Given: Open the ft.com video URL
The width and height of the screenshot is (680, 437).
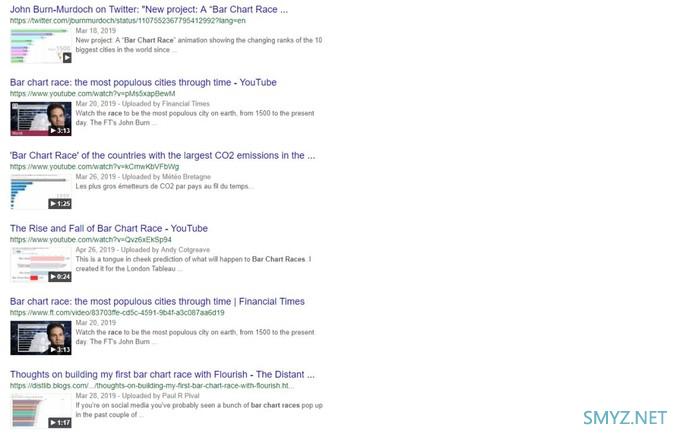Looking at the screenshot, I should tap(117, 313).
